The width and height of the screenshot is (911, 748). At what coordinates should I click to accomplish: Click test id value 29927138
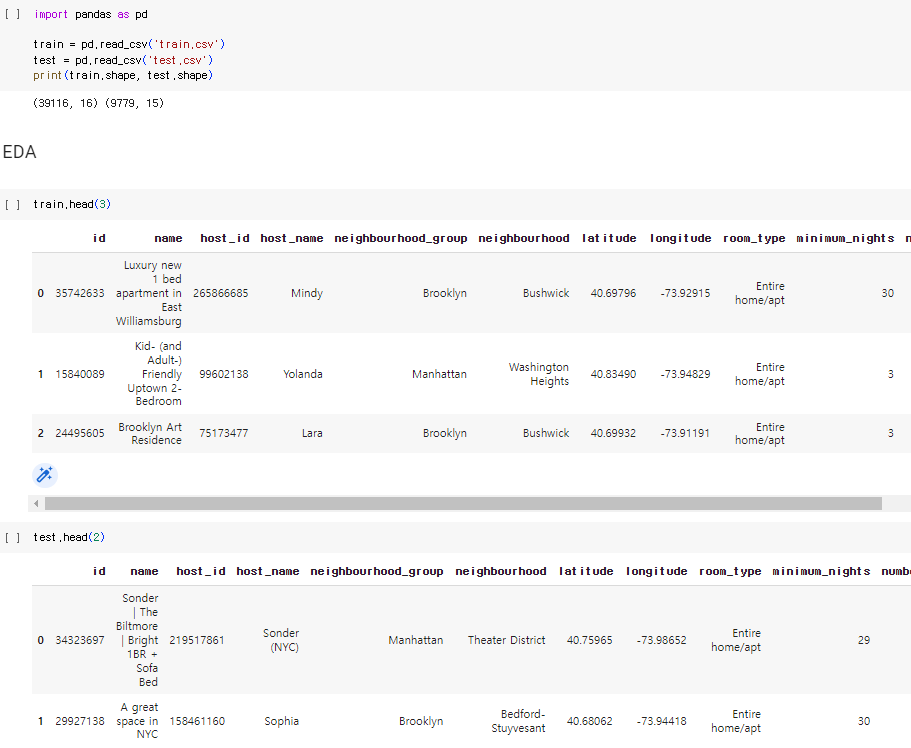[x=80, y=721]
